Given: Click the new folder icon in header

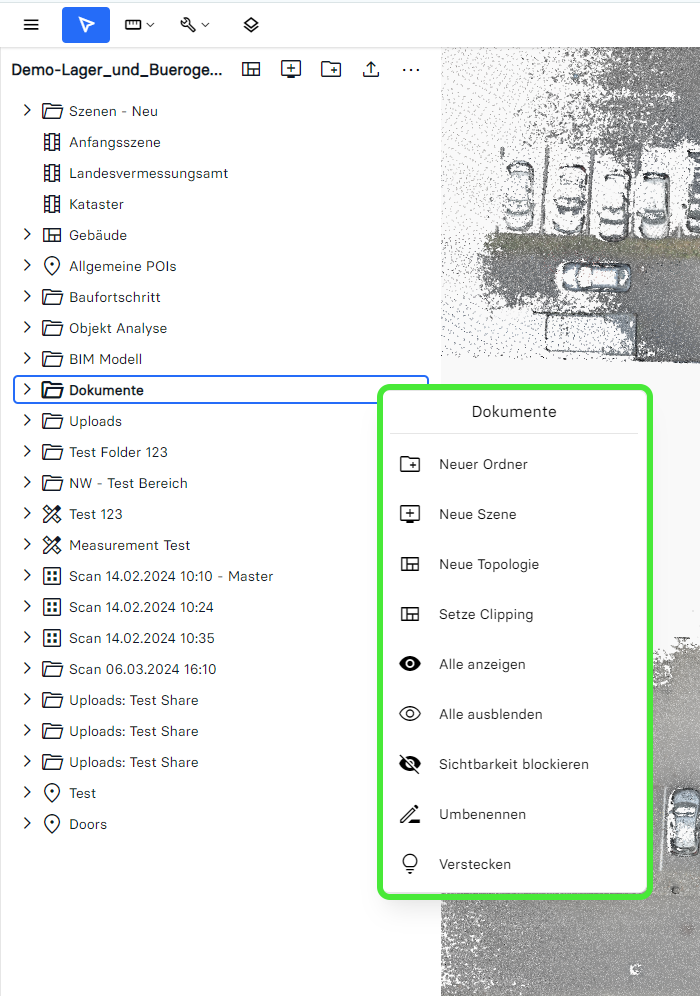Looking at the screenshot, I should [331, 69].
